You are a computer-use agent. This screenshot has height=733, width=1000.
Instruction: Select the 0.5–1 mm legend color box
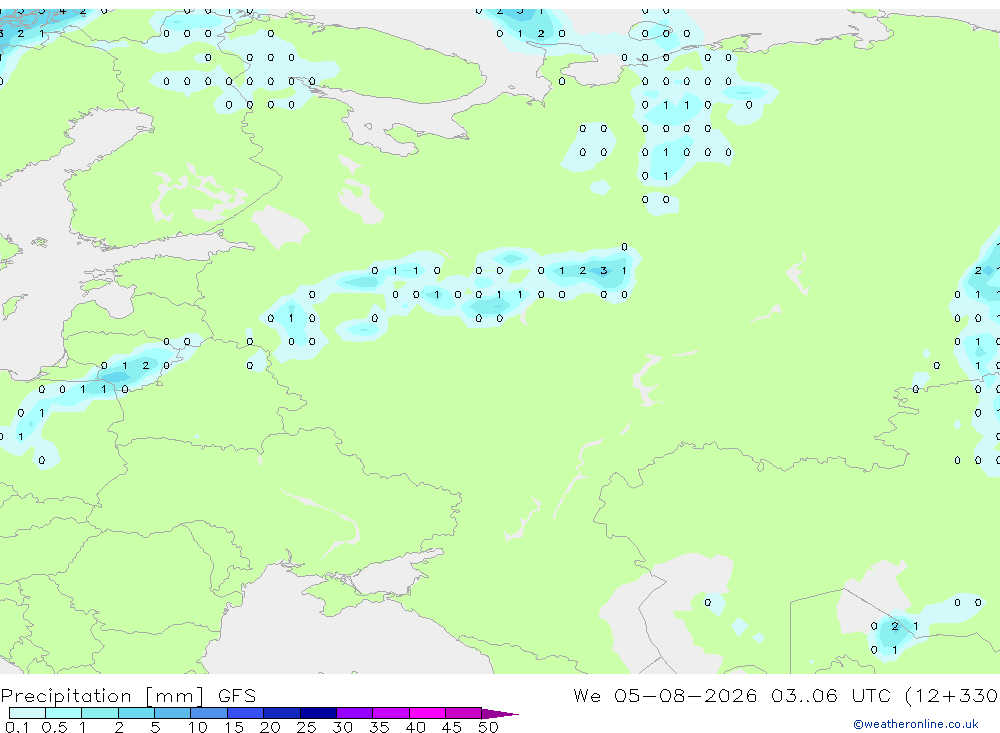63,713
